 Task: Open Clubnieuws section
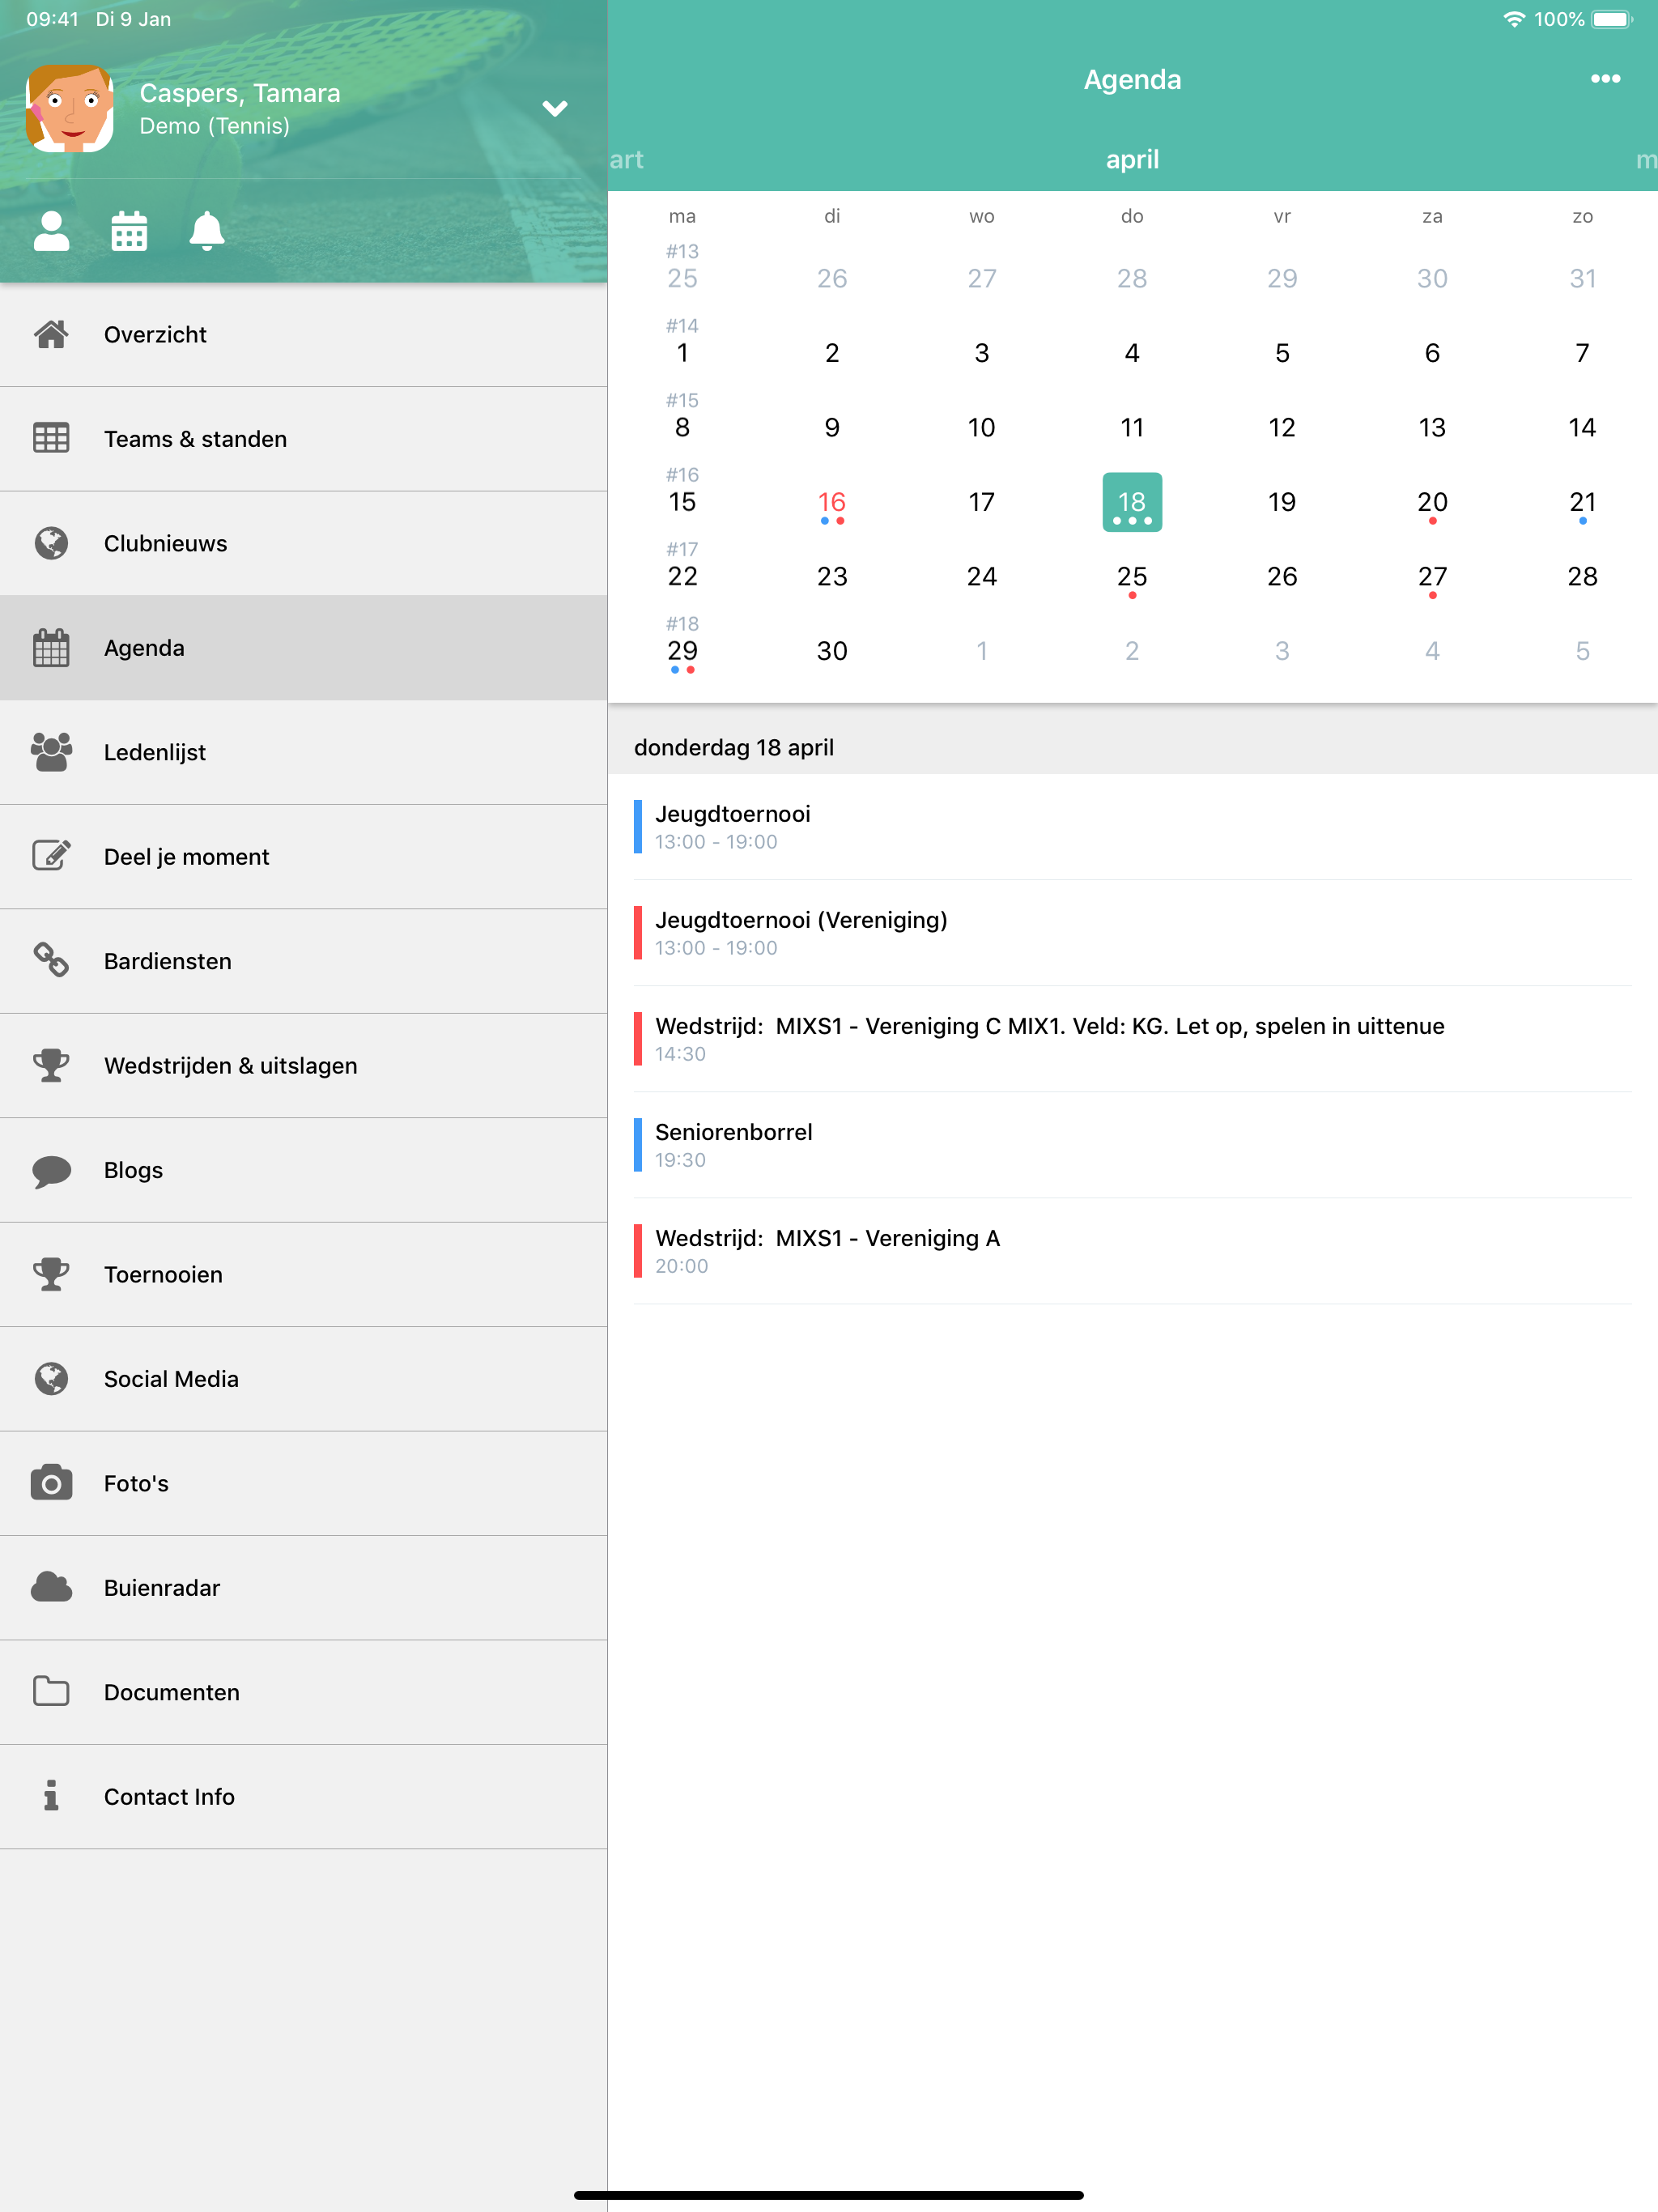pyautogui.click(x=304, y=544)
